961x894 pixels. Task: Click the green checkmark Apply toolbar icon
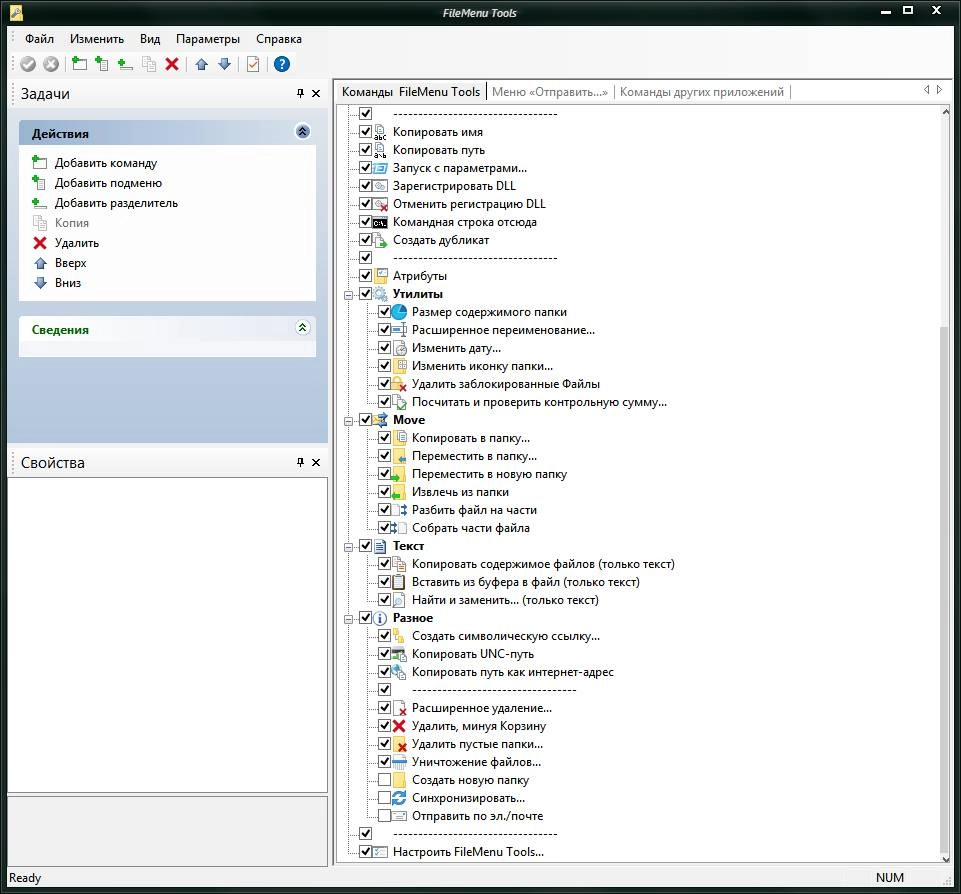28,64
